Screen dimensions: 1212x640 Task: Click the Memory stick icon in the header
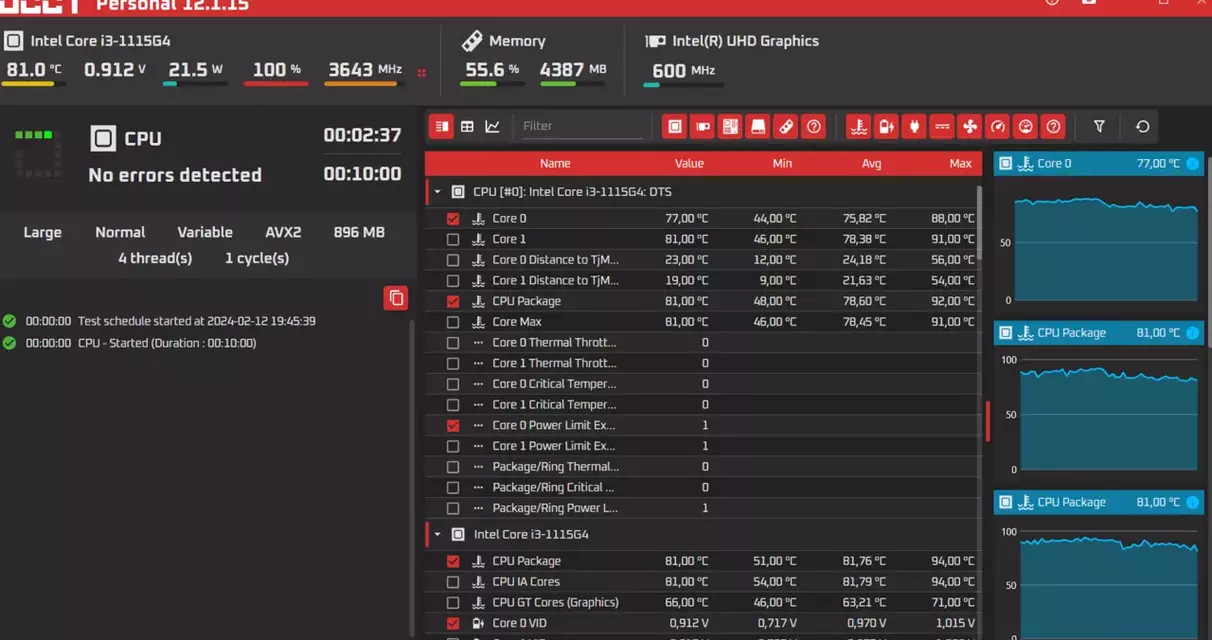coord(471,41)
